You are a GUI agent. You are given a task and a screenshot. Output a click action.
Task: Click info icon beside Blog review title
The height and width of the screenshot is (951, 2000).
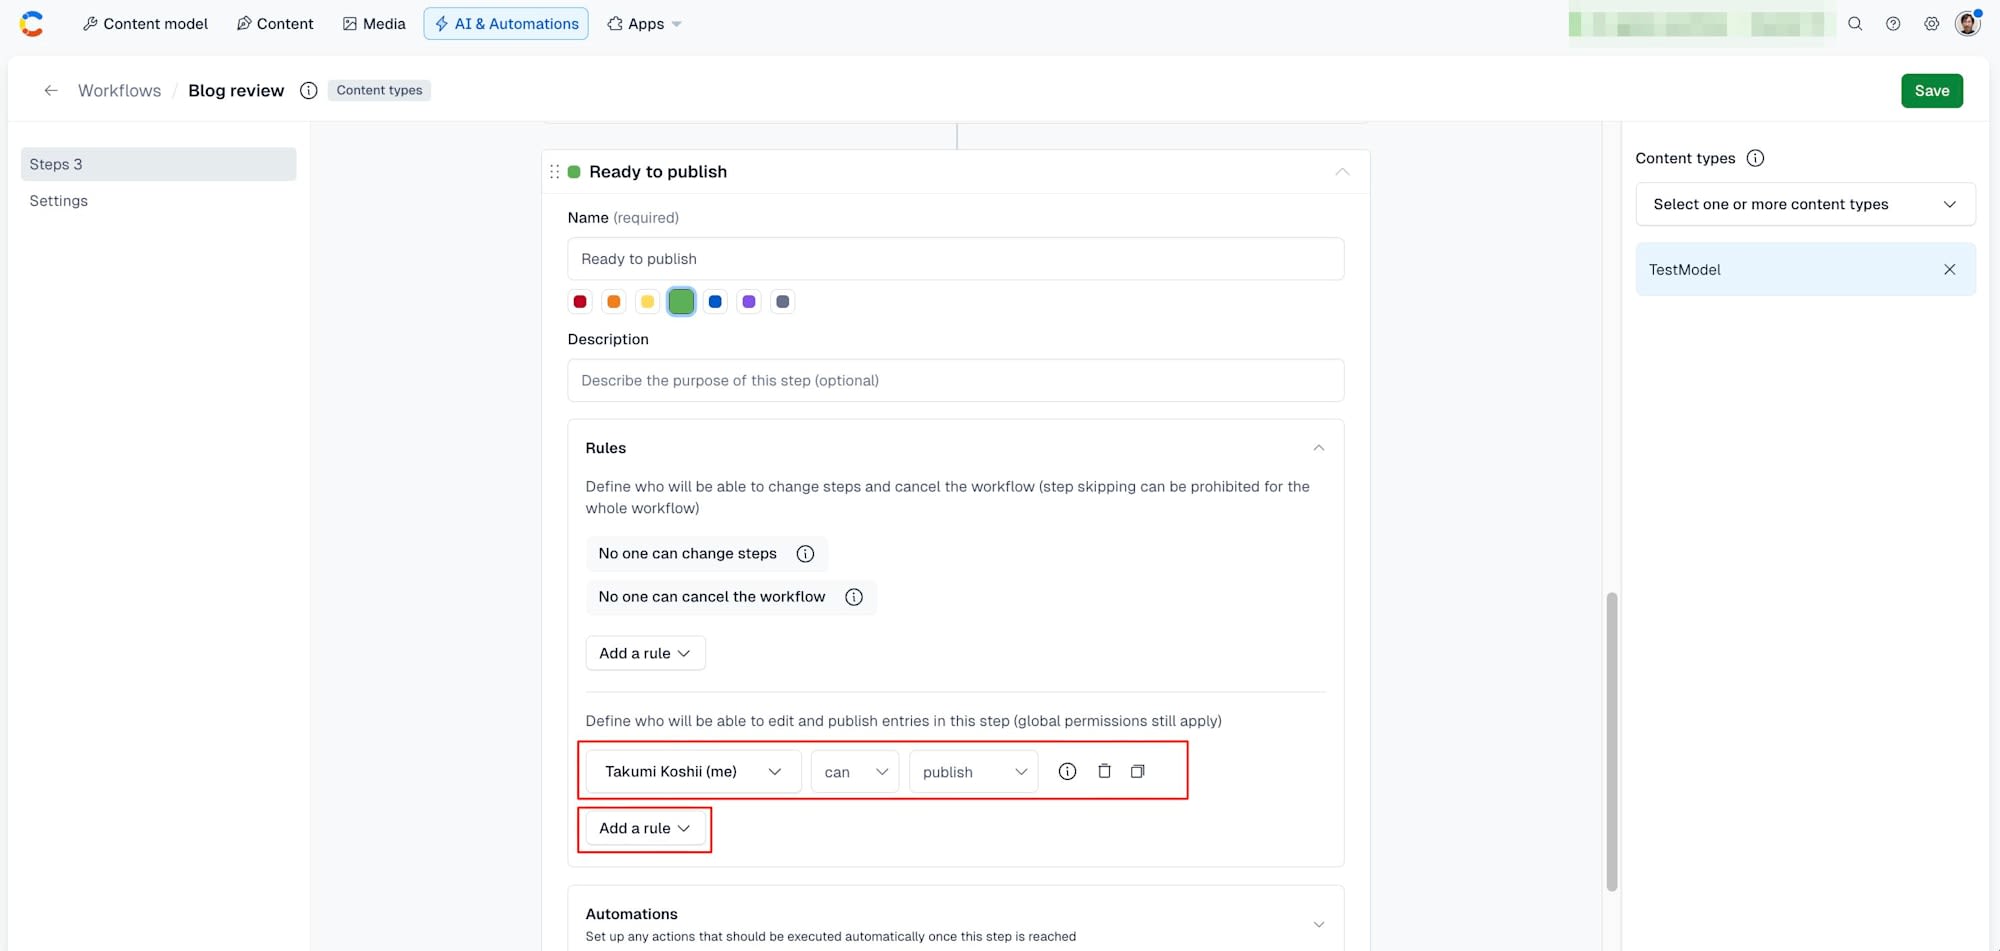click(309, 90)
